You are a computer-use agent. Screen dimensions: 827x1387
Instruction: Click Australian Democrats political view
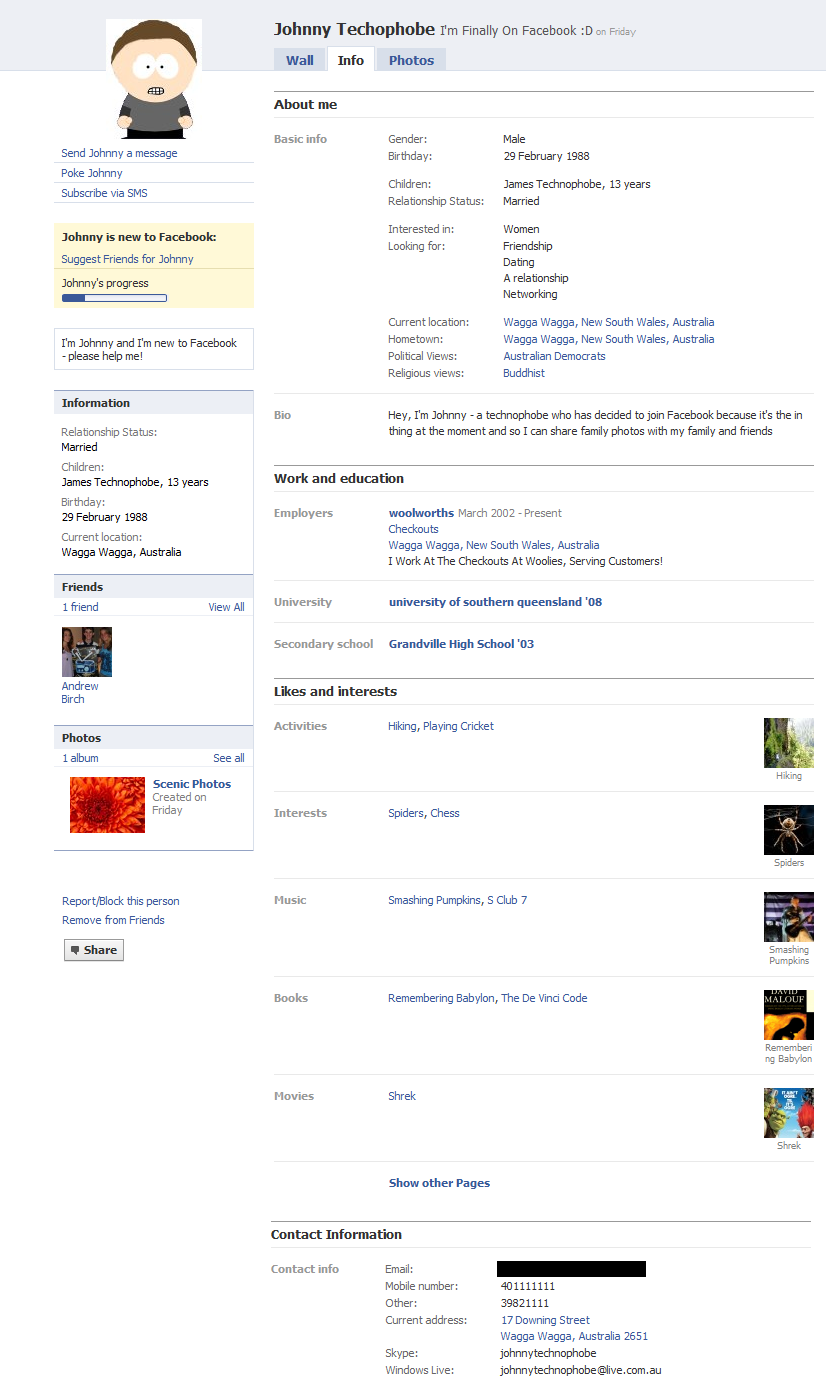(554, 356)
